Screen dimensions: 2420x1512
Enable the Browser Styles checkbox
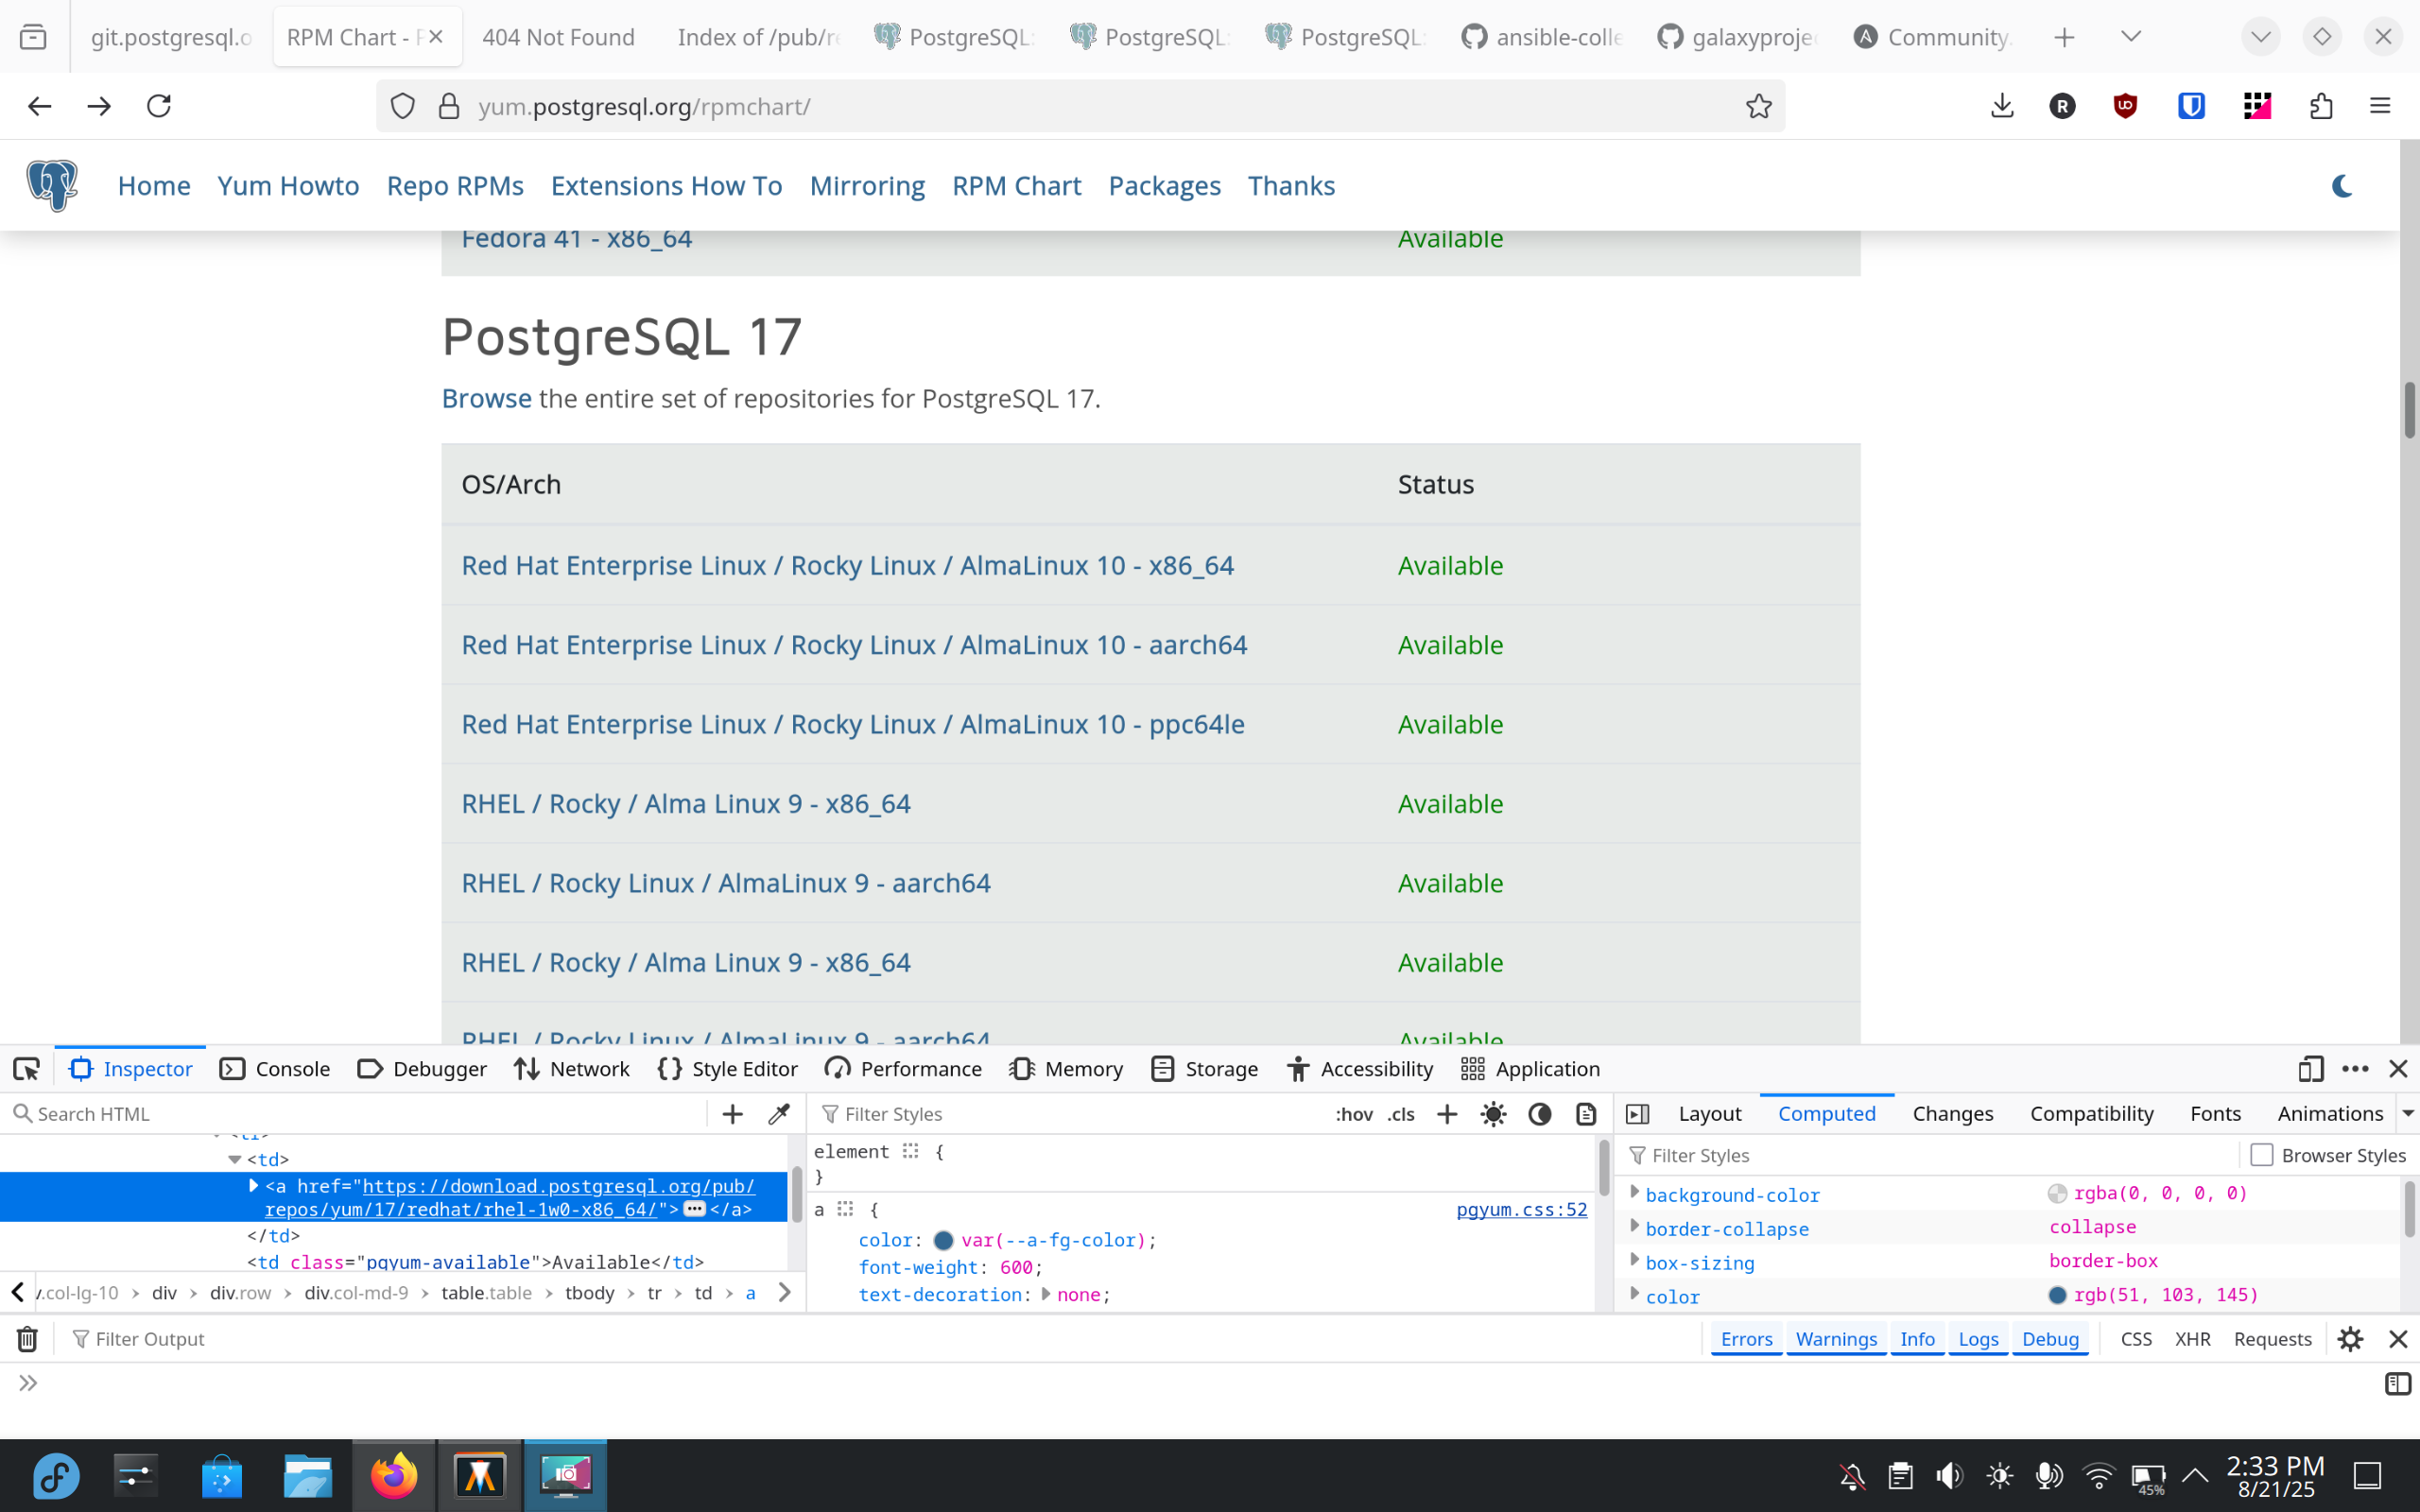tap(2262, 1155)
